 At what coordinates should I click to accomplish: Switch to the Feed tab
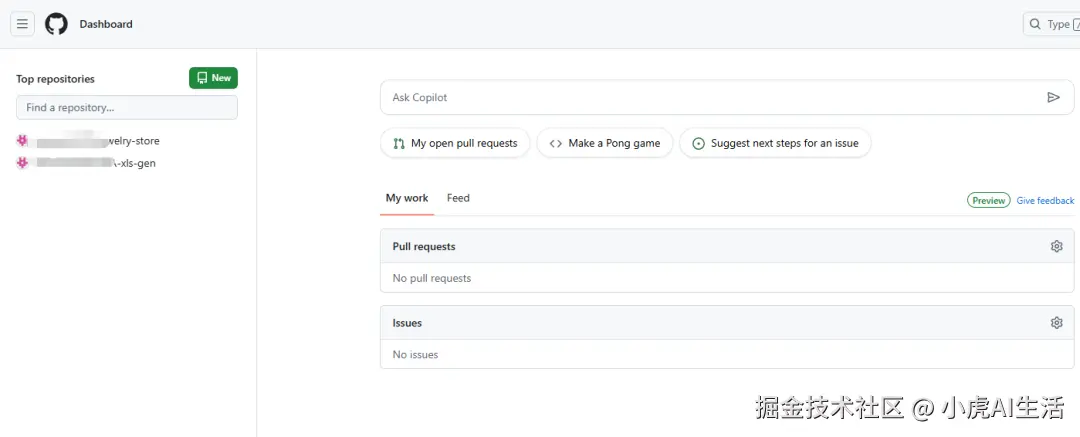(x=458, y=198)
